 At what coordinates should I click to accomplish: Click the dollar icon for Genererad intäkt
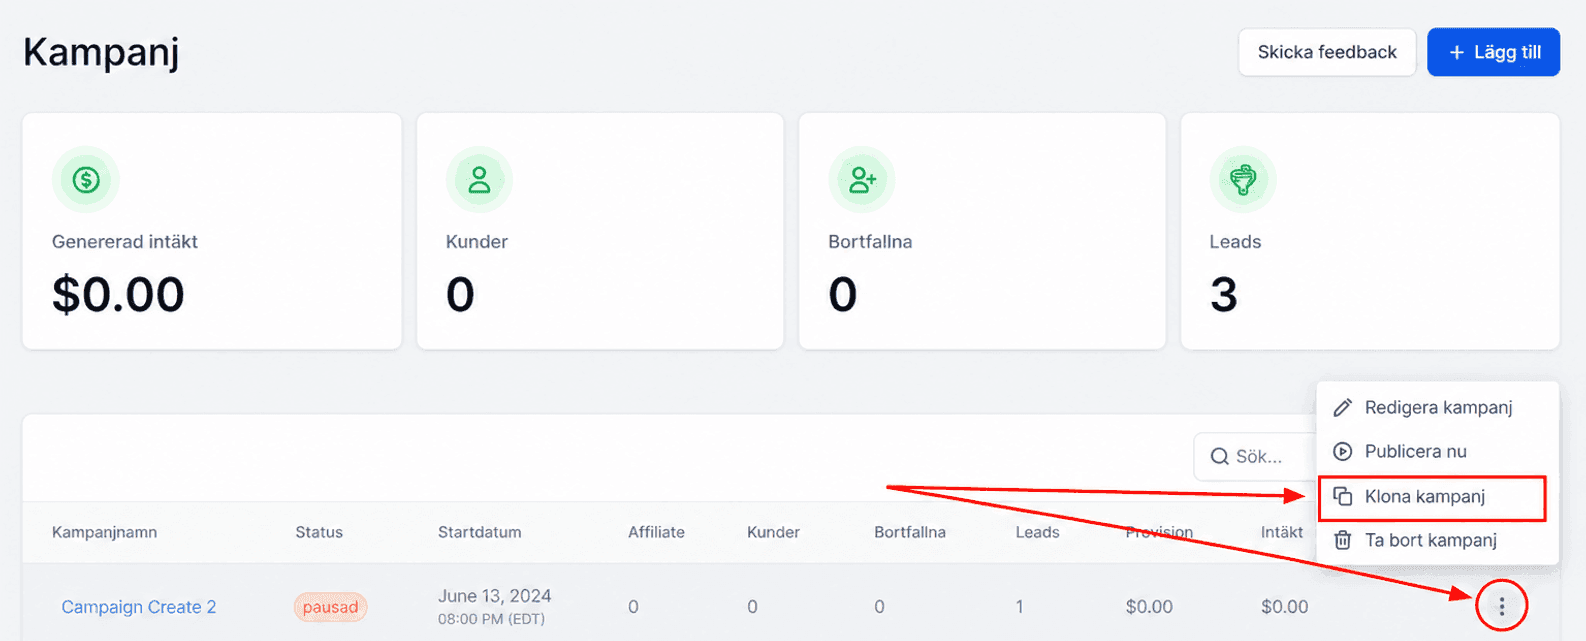pyautogui.click(x=86, y=180)
